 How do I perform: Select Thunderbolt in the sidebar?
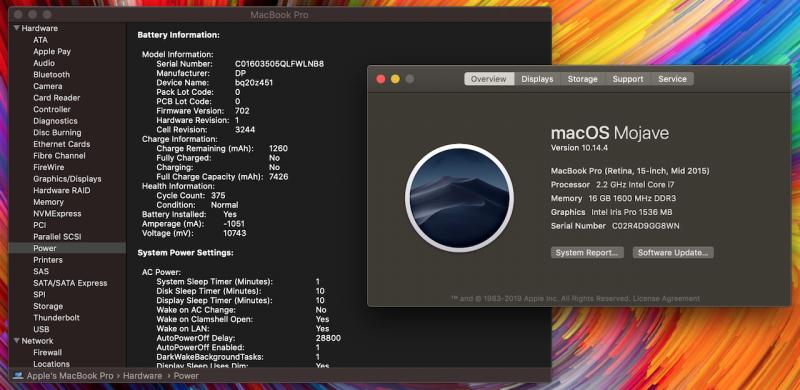click(x=57, y=318)
